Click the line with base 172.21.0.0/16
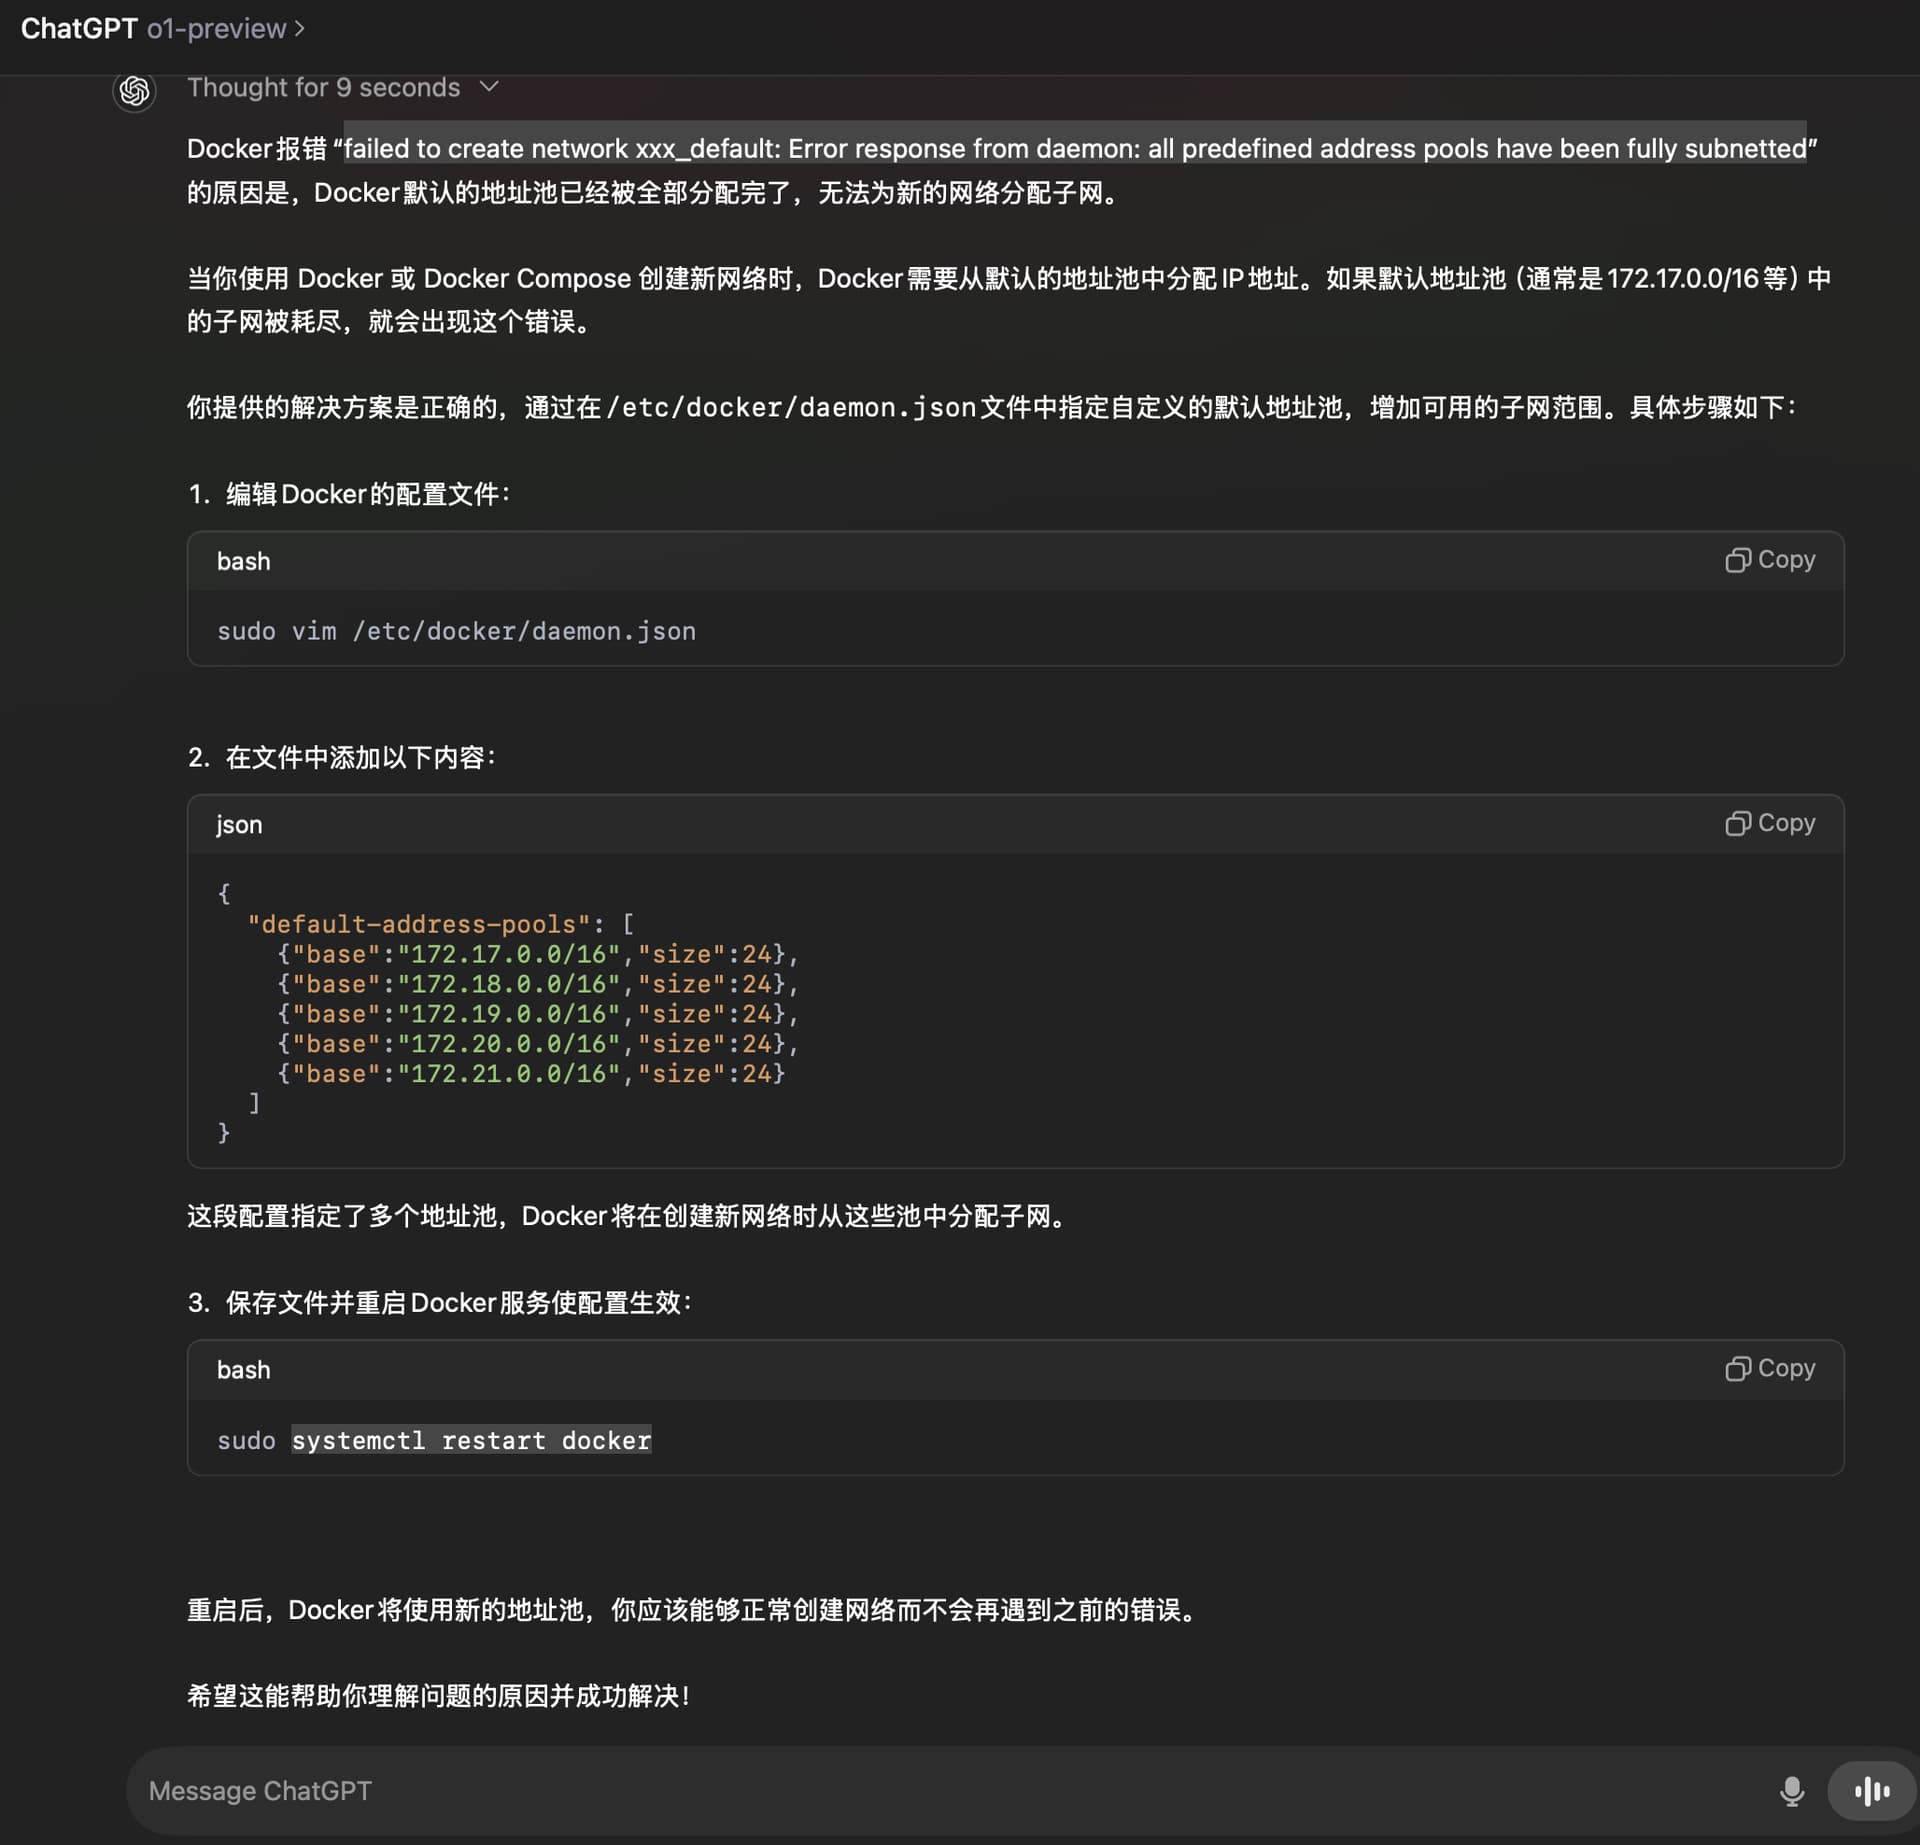The height and width of the screenshot is (1845, 1920). [531, 1074]
